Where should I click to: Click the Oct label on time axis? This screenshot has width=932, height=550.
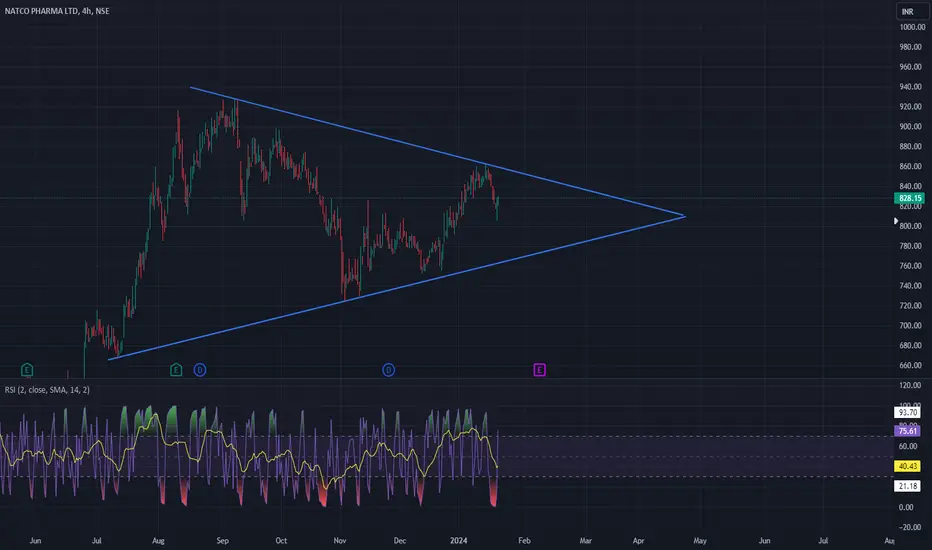281,540
